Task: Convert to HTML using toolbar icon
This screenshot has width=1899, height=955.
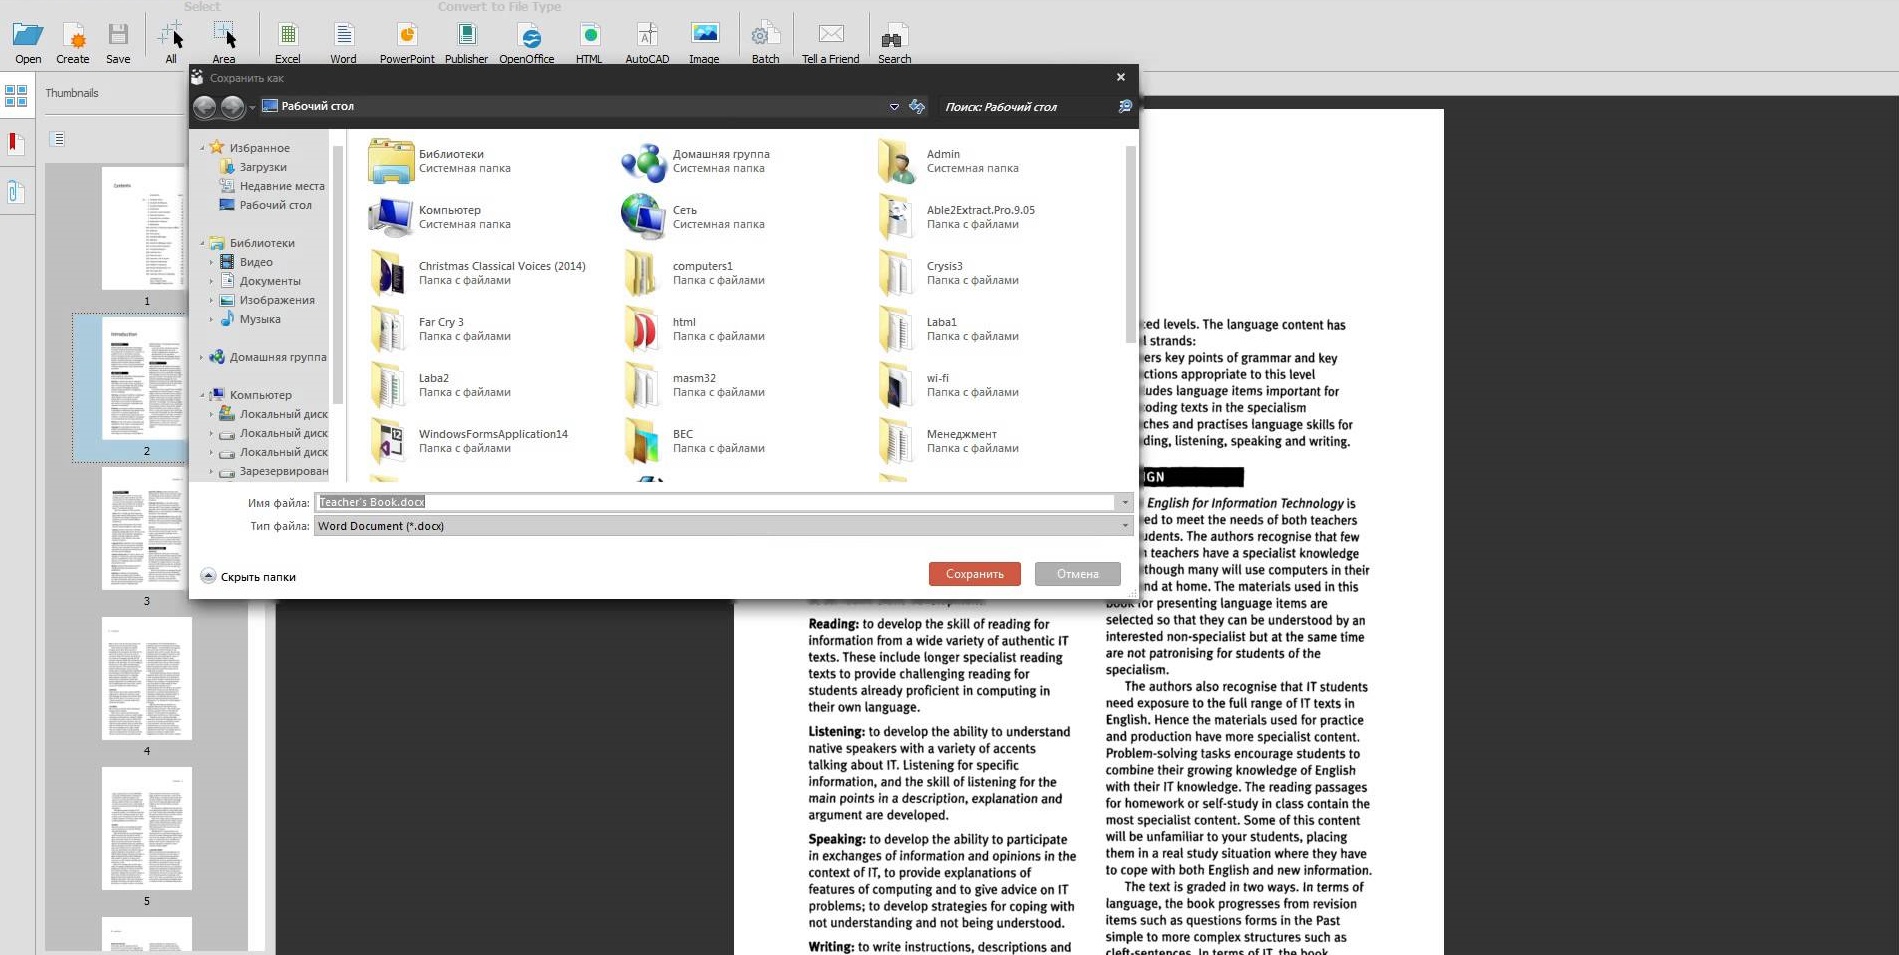Action: (589, 42)
